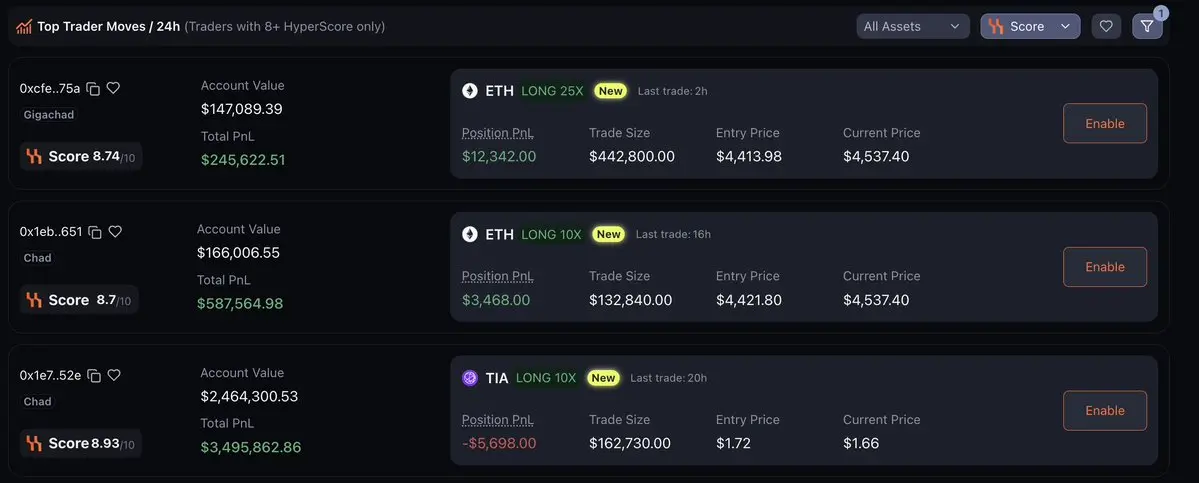The height and width of the screenshot is (483, 1199).
Task: Copy address 0x1e7..52e with copy icon
Action: point(94,375)
